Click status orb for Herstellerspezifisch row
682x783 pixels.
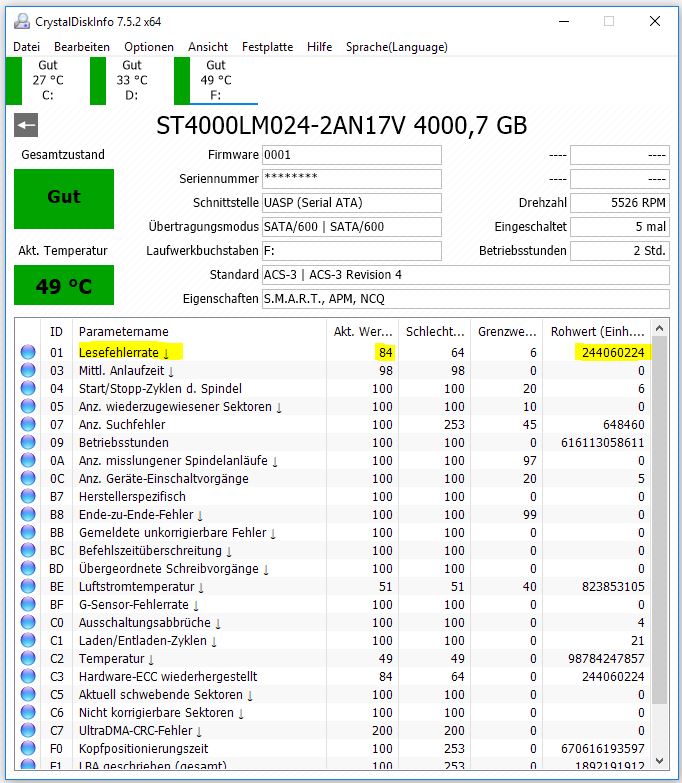point(28,496)
